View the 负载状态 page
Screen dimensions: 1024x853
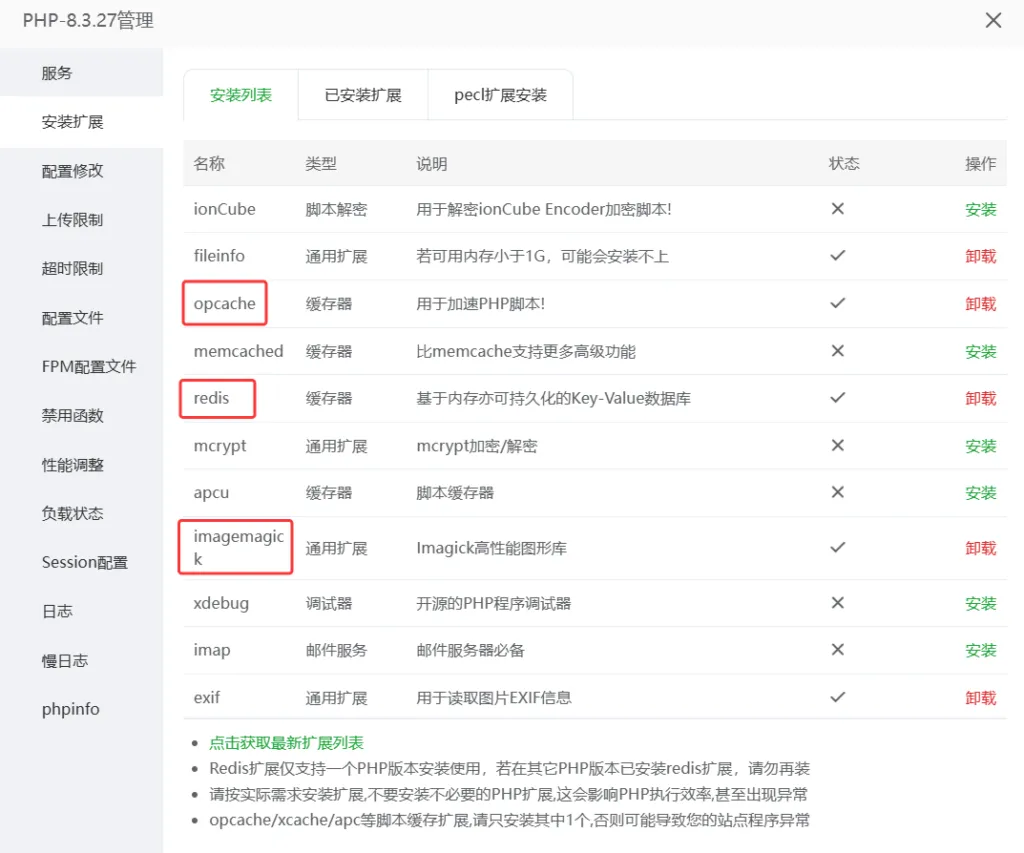[68, 513]
